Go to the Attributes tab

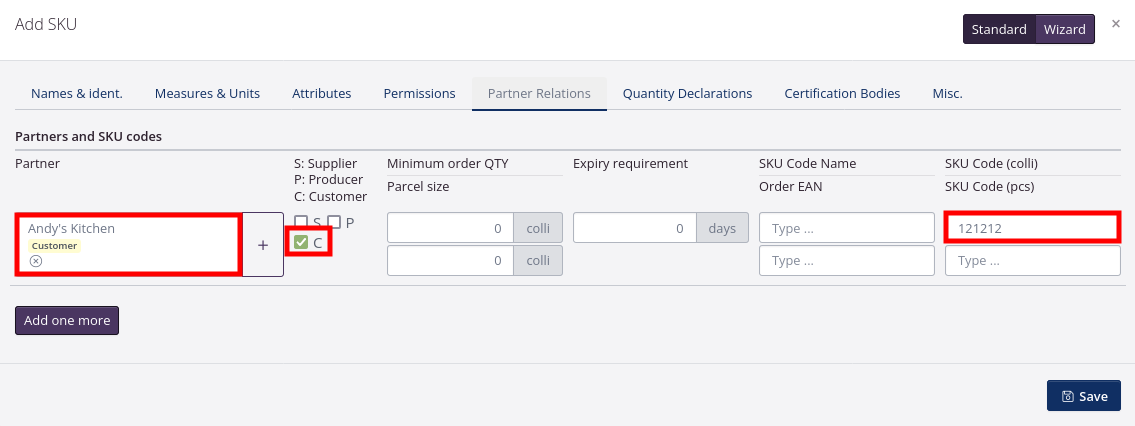click(x=321, y=93)
